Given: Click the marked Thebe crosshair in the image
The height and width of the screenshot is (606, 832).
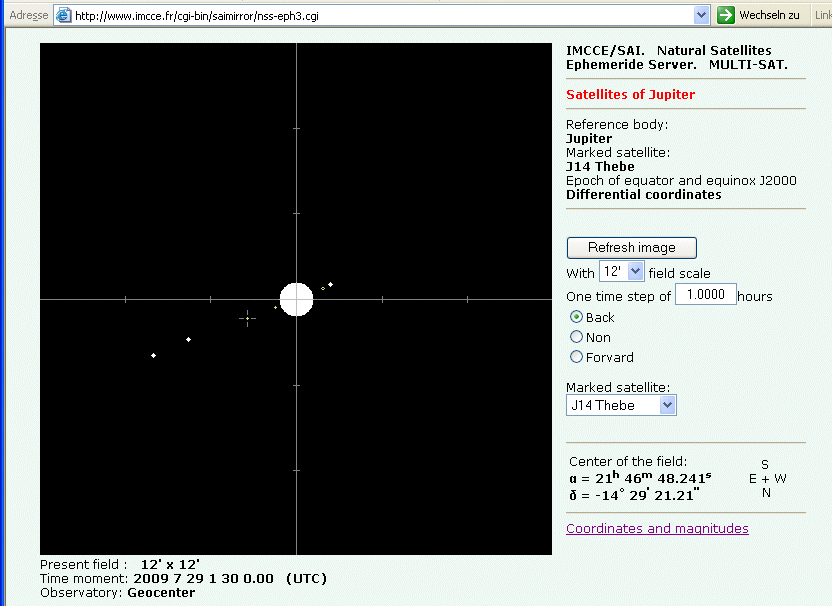Looking at the screenshot, I should tap(247, 318).
